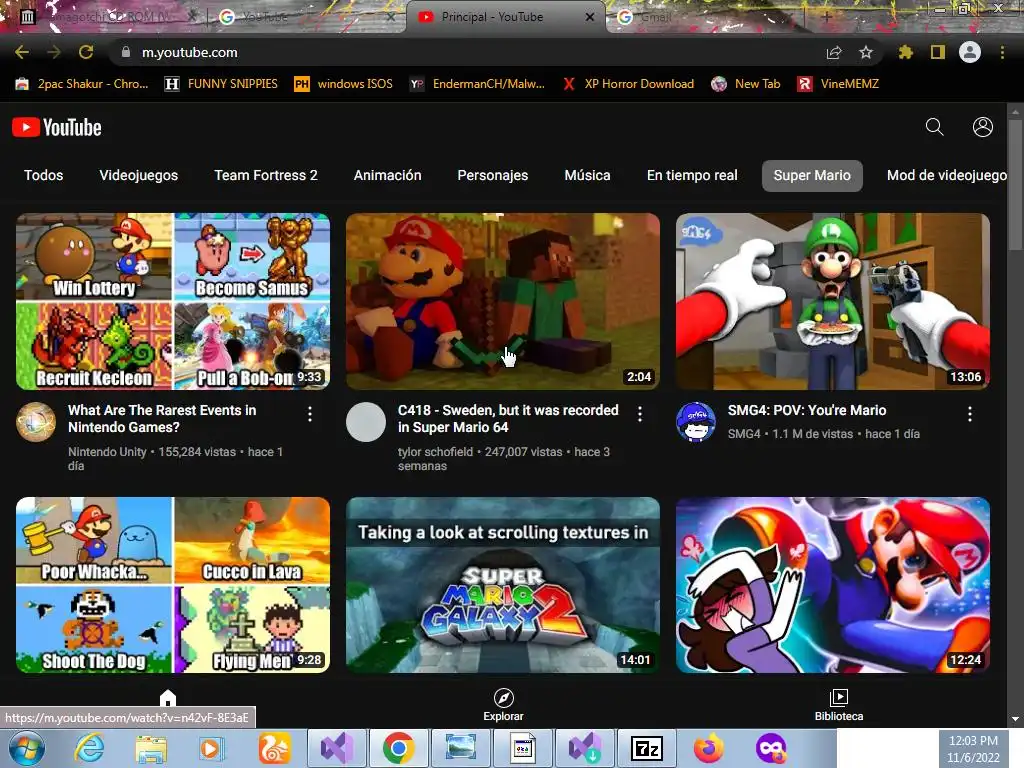Open the New Tab bookmark
The width and height of the screenshot is (1024, 768).
[746, 84]
